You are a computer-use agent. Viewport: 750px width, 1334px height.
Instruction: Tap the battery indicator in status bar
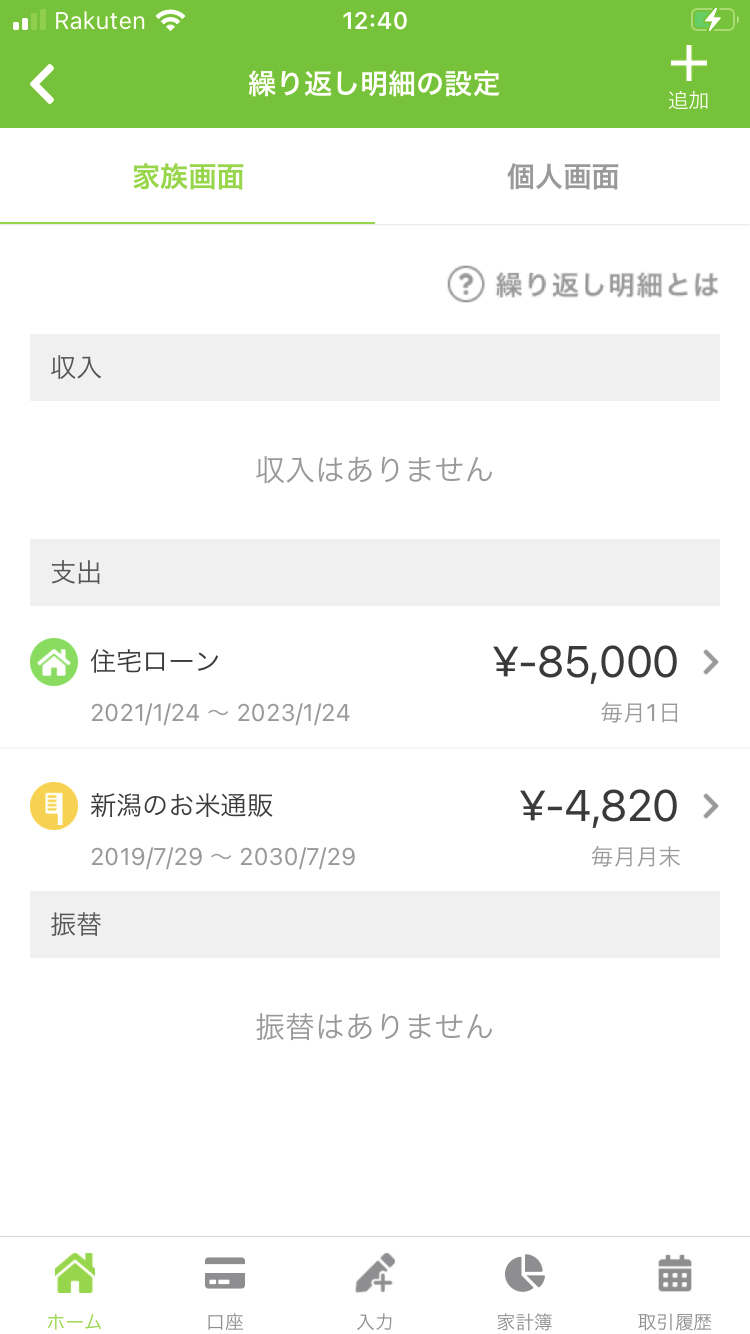pos(713,20)
